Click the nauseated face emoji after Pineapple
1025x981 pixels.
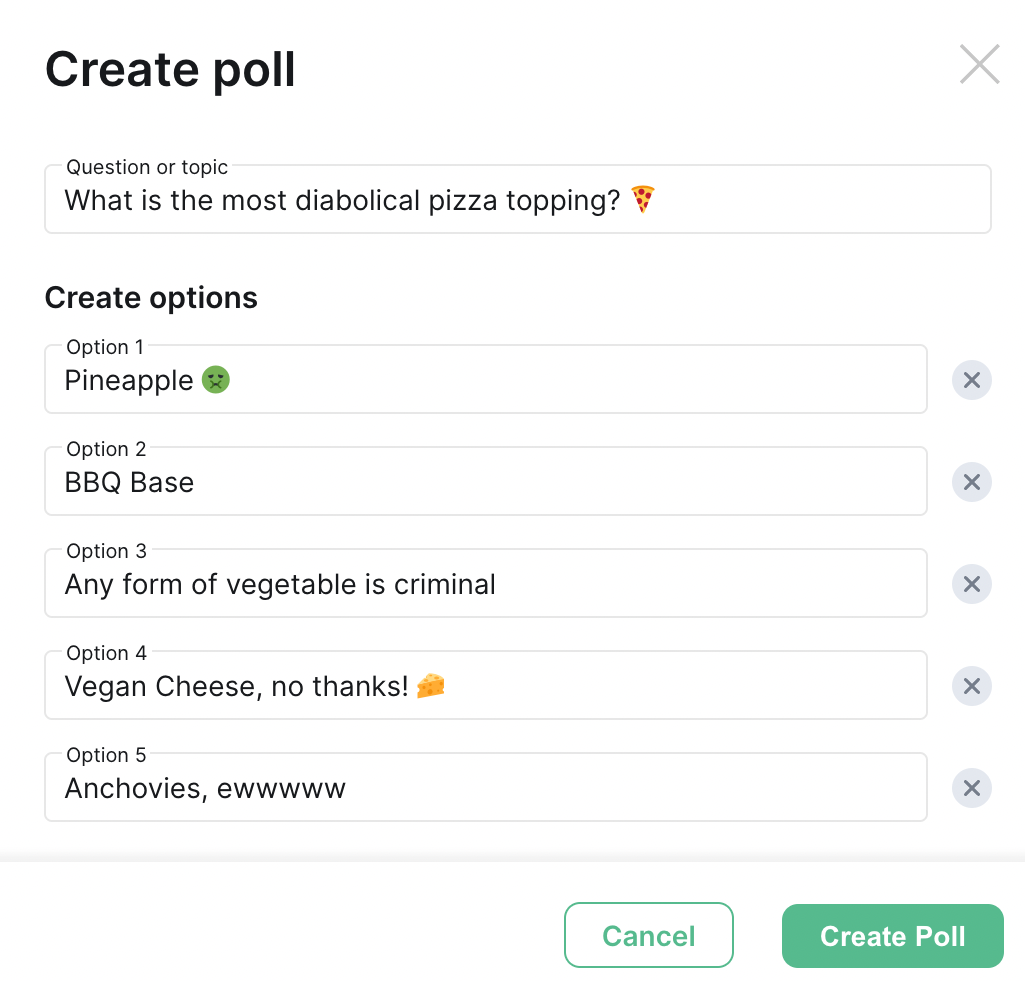pyautogui.click(x=216, y=380)
